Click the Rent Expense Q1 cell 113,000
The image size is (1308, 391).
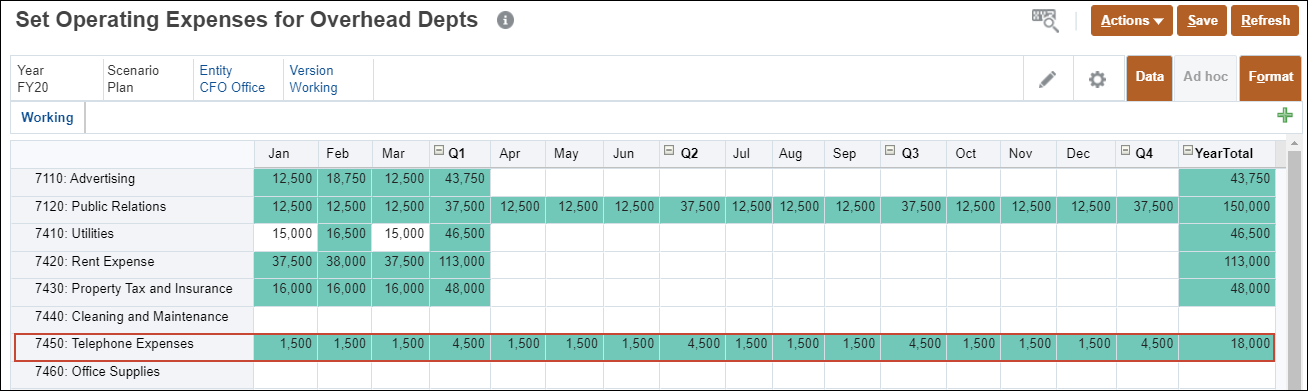(460, 264)
